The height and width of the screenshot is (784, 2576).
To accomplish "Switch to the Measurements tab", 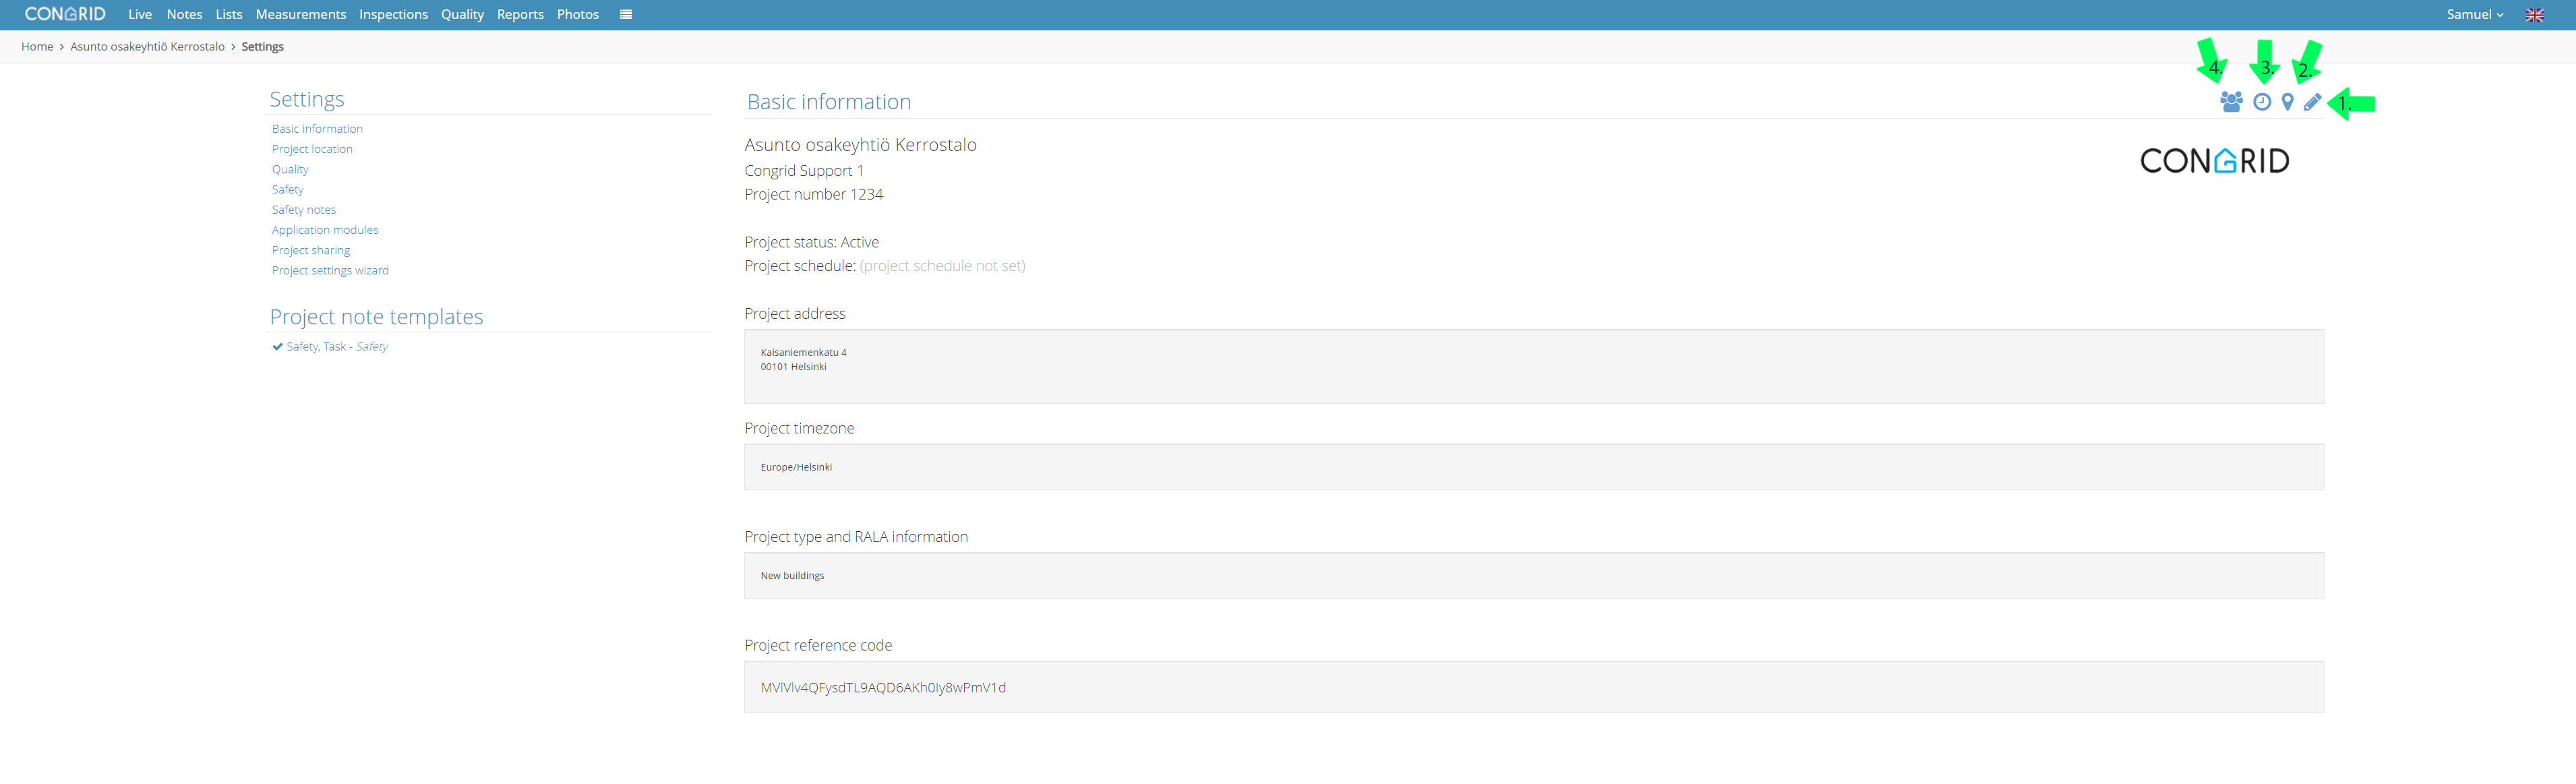I will click(x=300, y=14).
